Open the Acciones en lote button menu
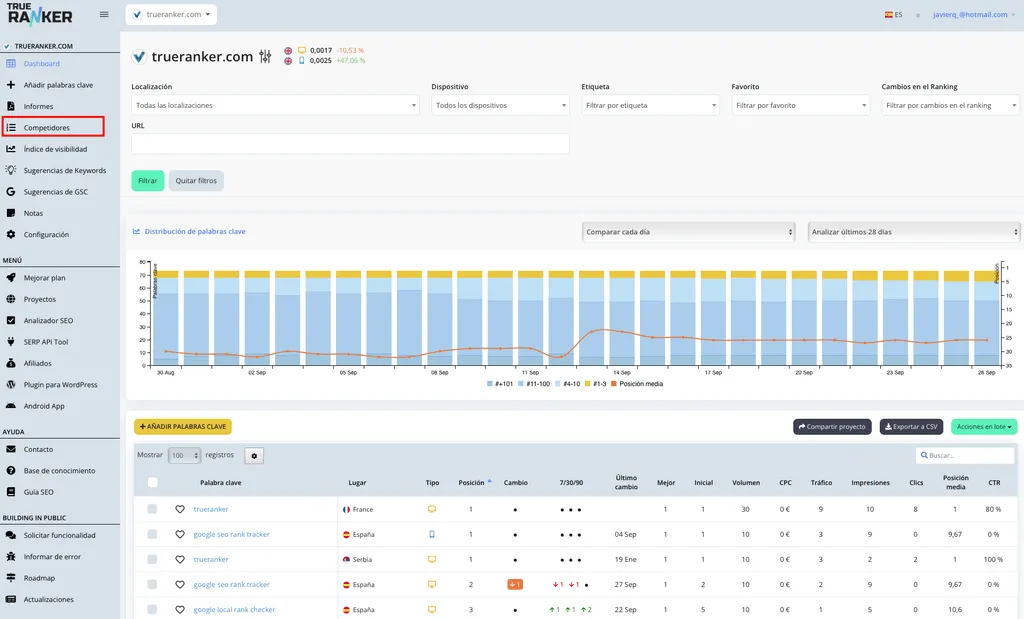The image size is (1024, 619). tap(984, 426)
